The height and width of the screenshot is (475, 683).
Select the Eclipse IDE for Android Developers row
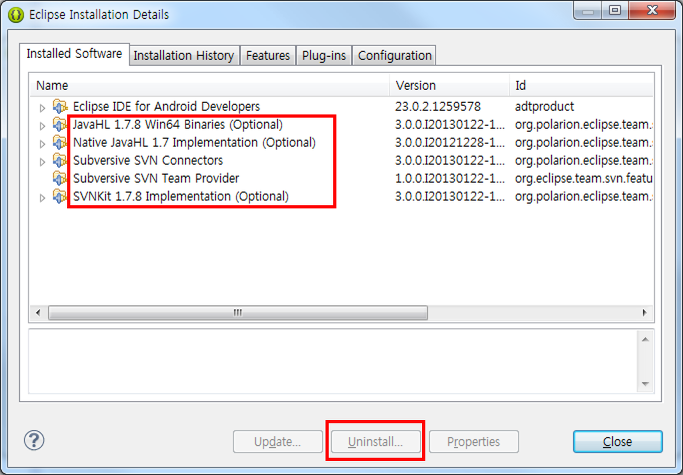pos(342,106)
